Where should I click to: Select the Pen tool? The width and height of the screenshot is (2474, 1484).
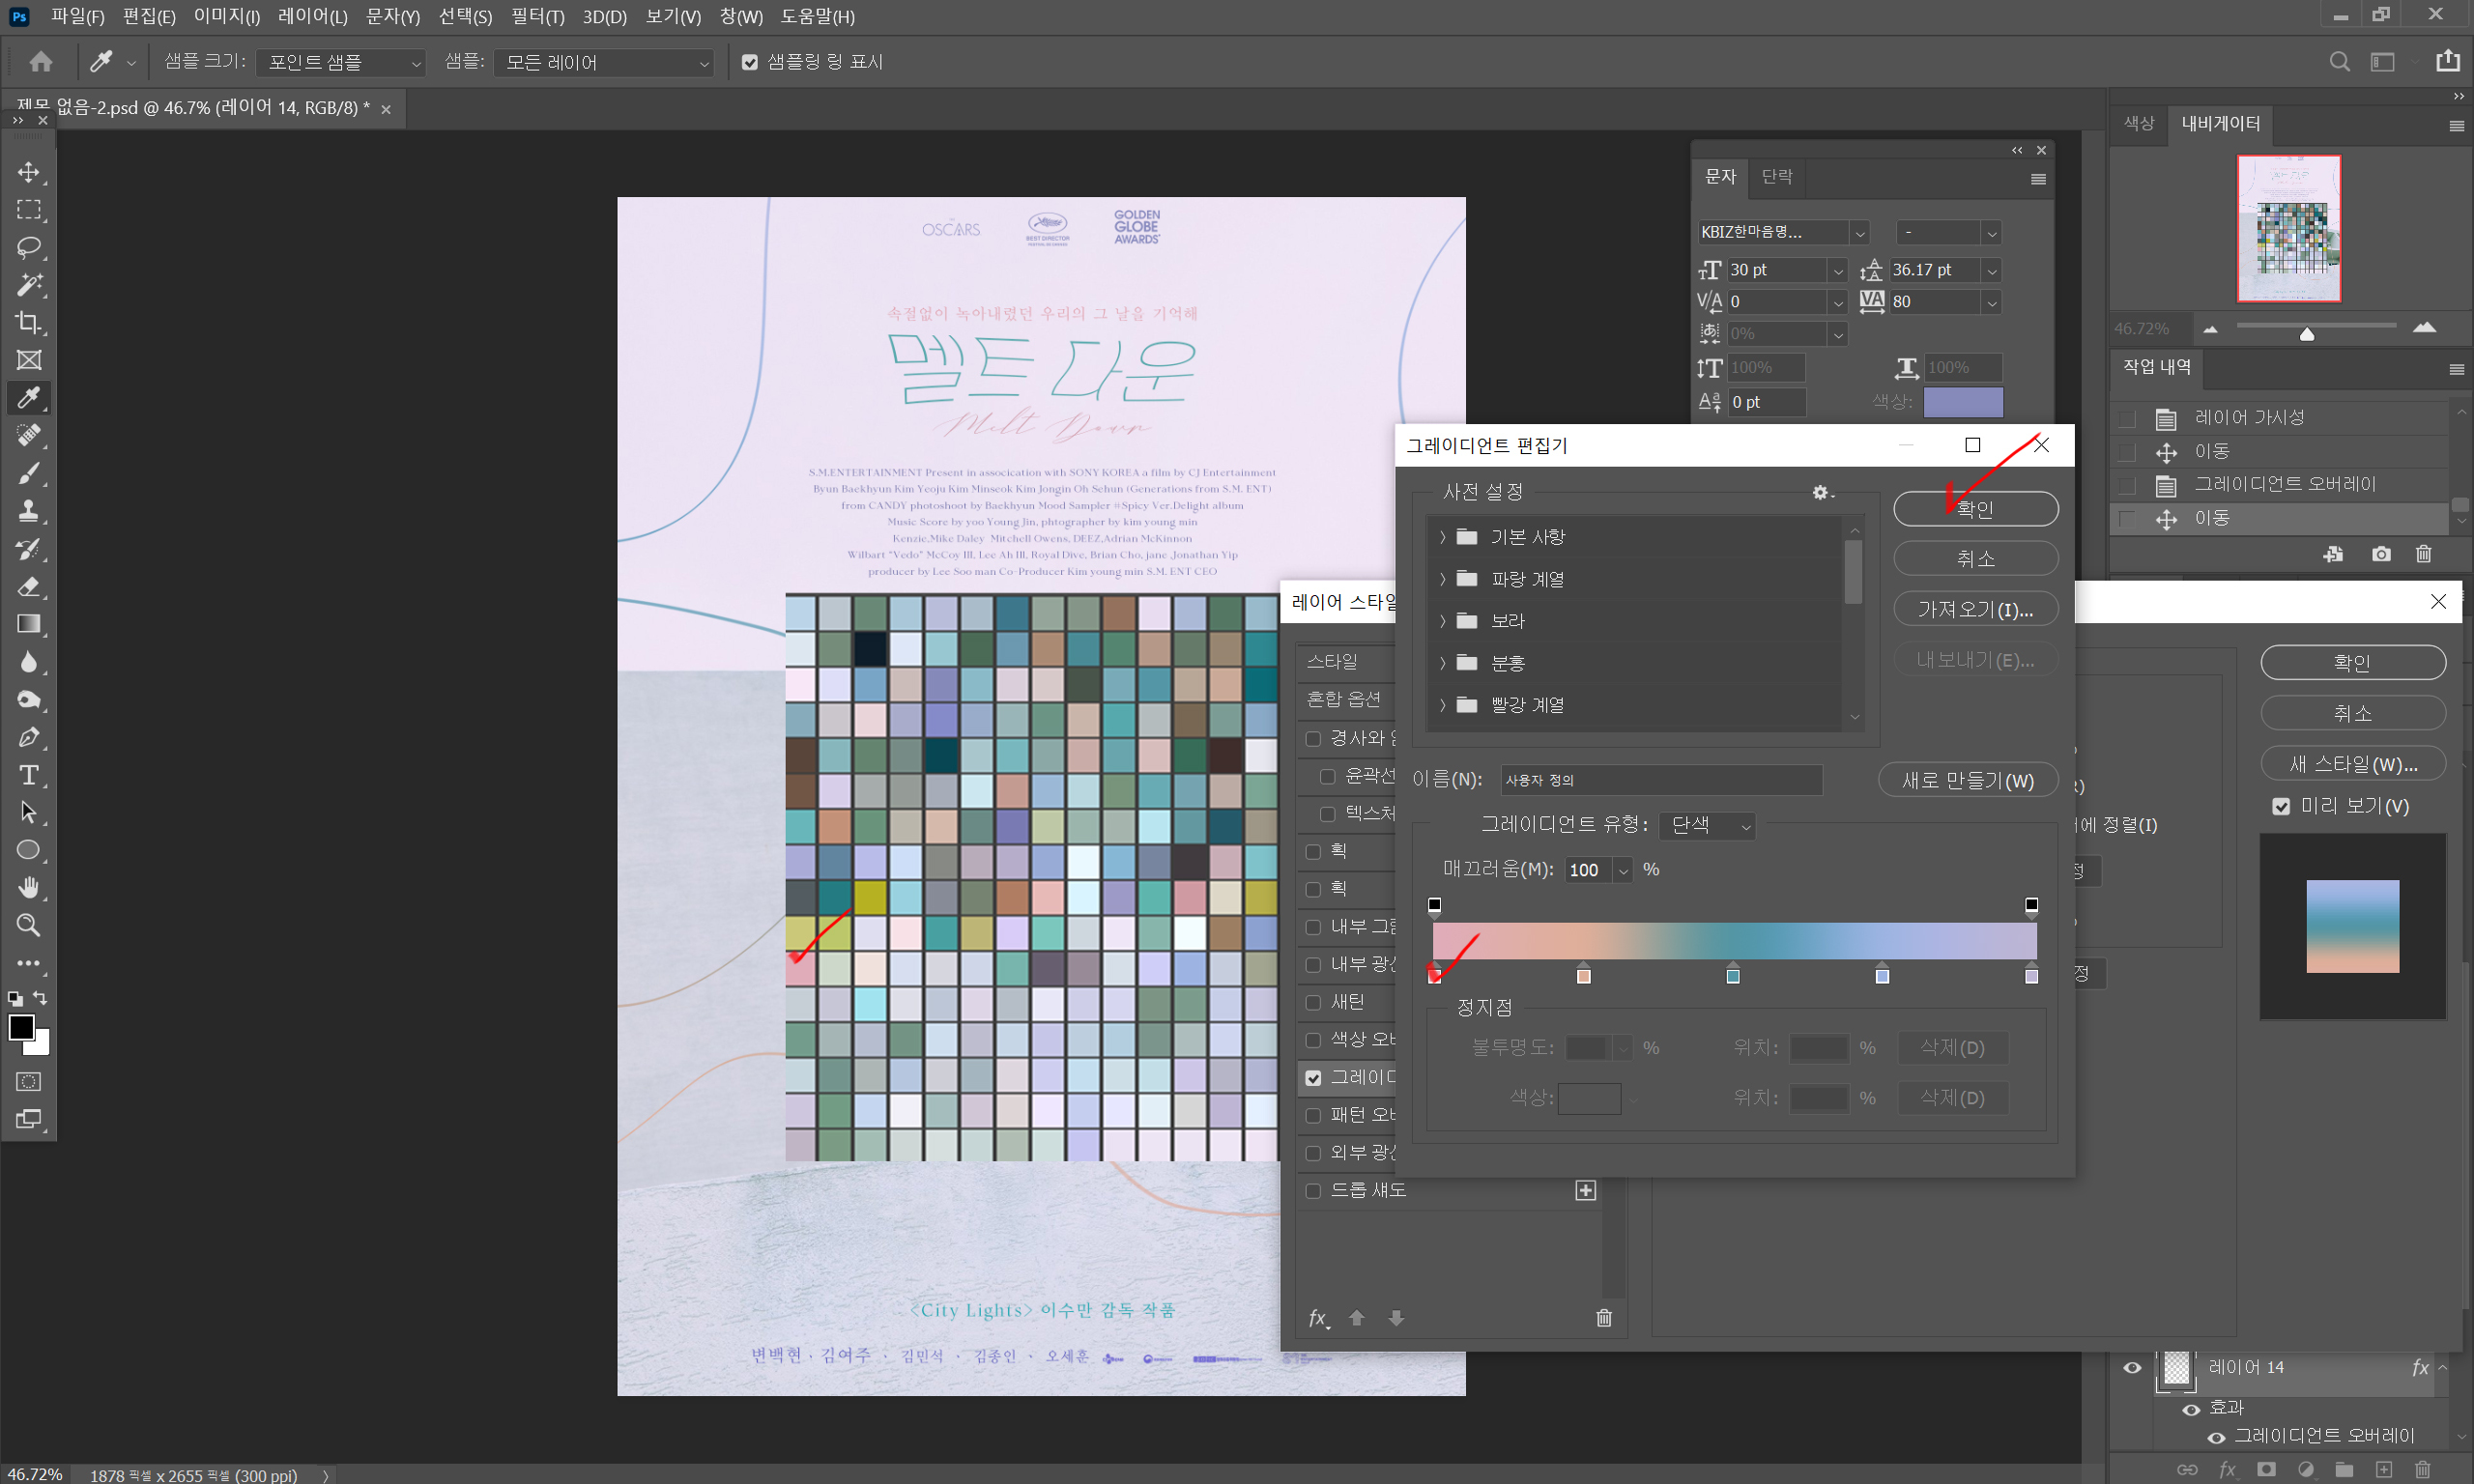(29, 737)
